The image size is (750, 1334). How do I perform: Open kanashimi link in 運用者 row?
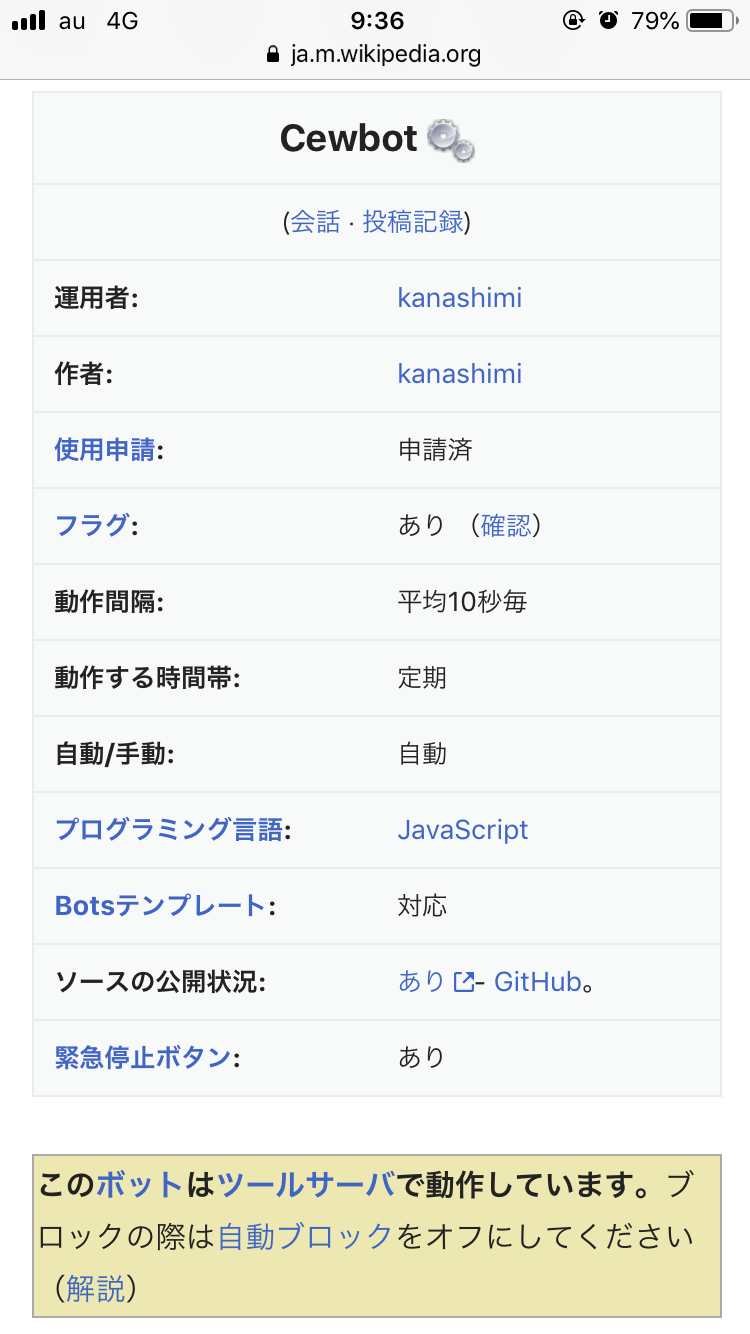(459, 298)
